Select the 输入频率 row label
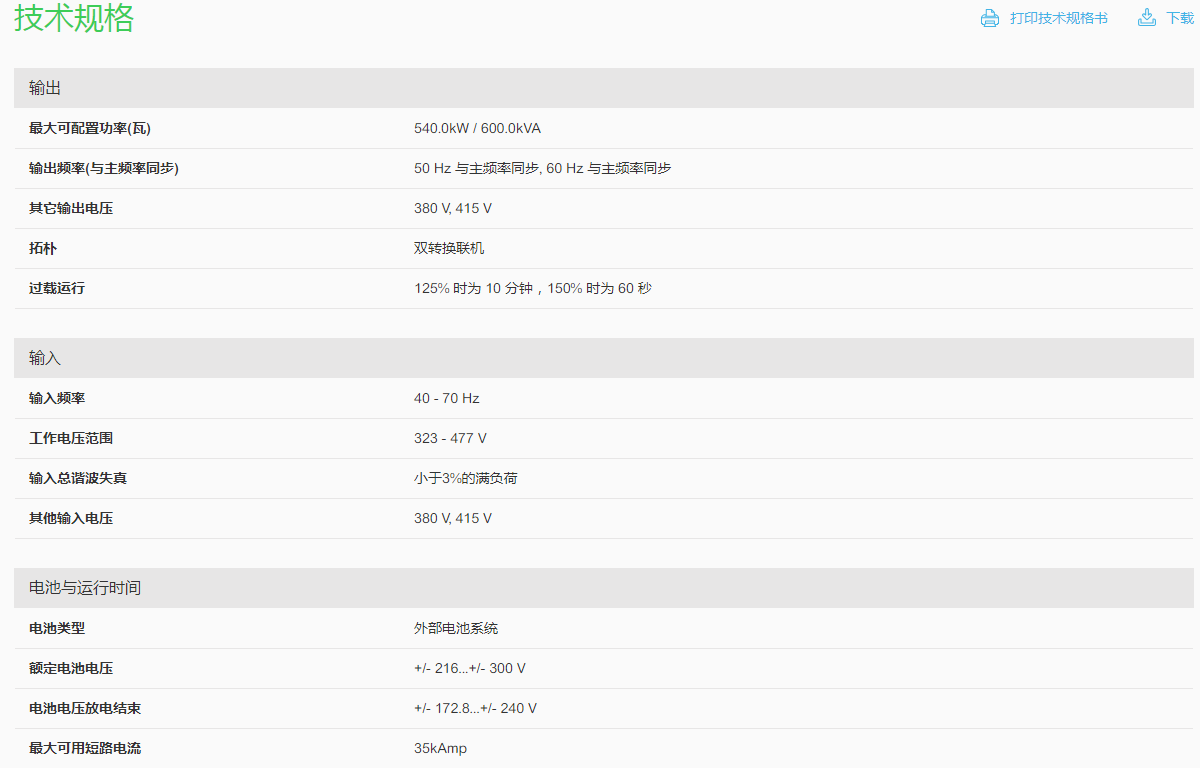 tap(57, 398)
